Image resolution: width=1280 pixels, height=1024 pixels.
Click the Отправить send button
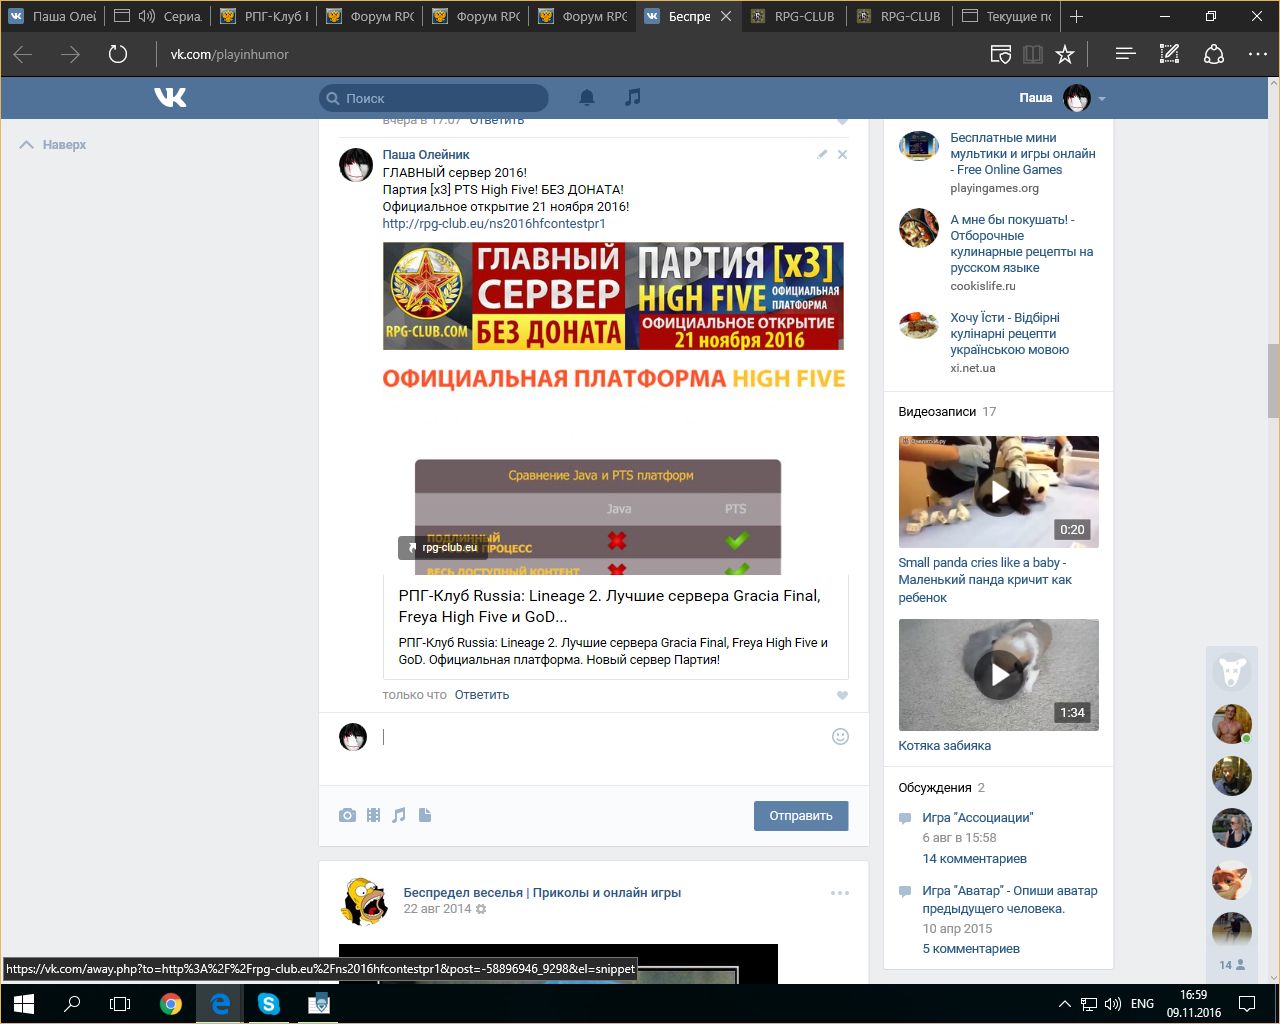coord(801,816)
